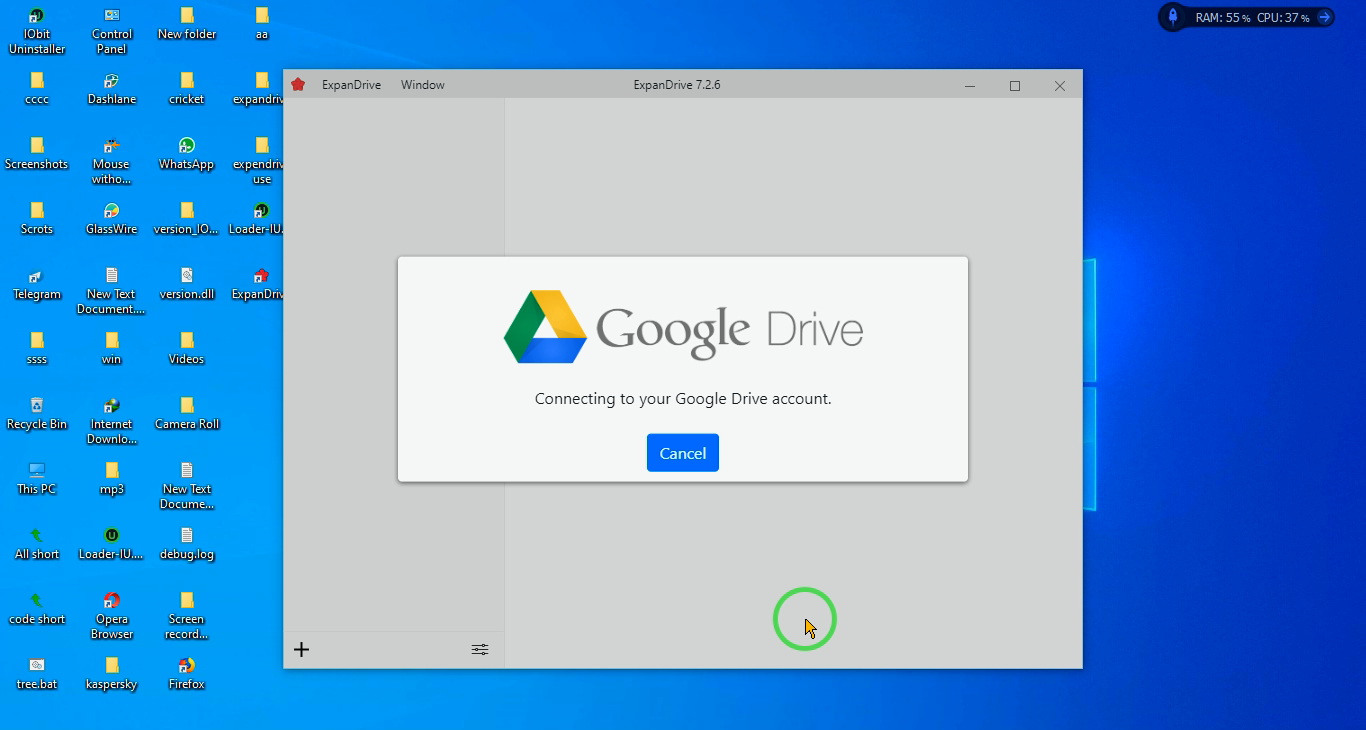
Task: Select the Camera Roll desktop folder
Action: pyautogui.click(x=187, y=414)
